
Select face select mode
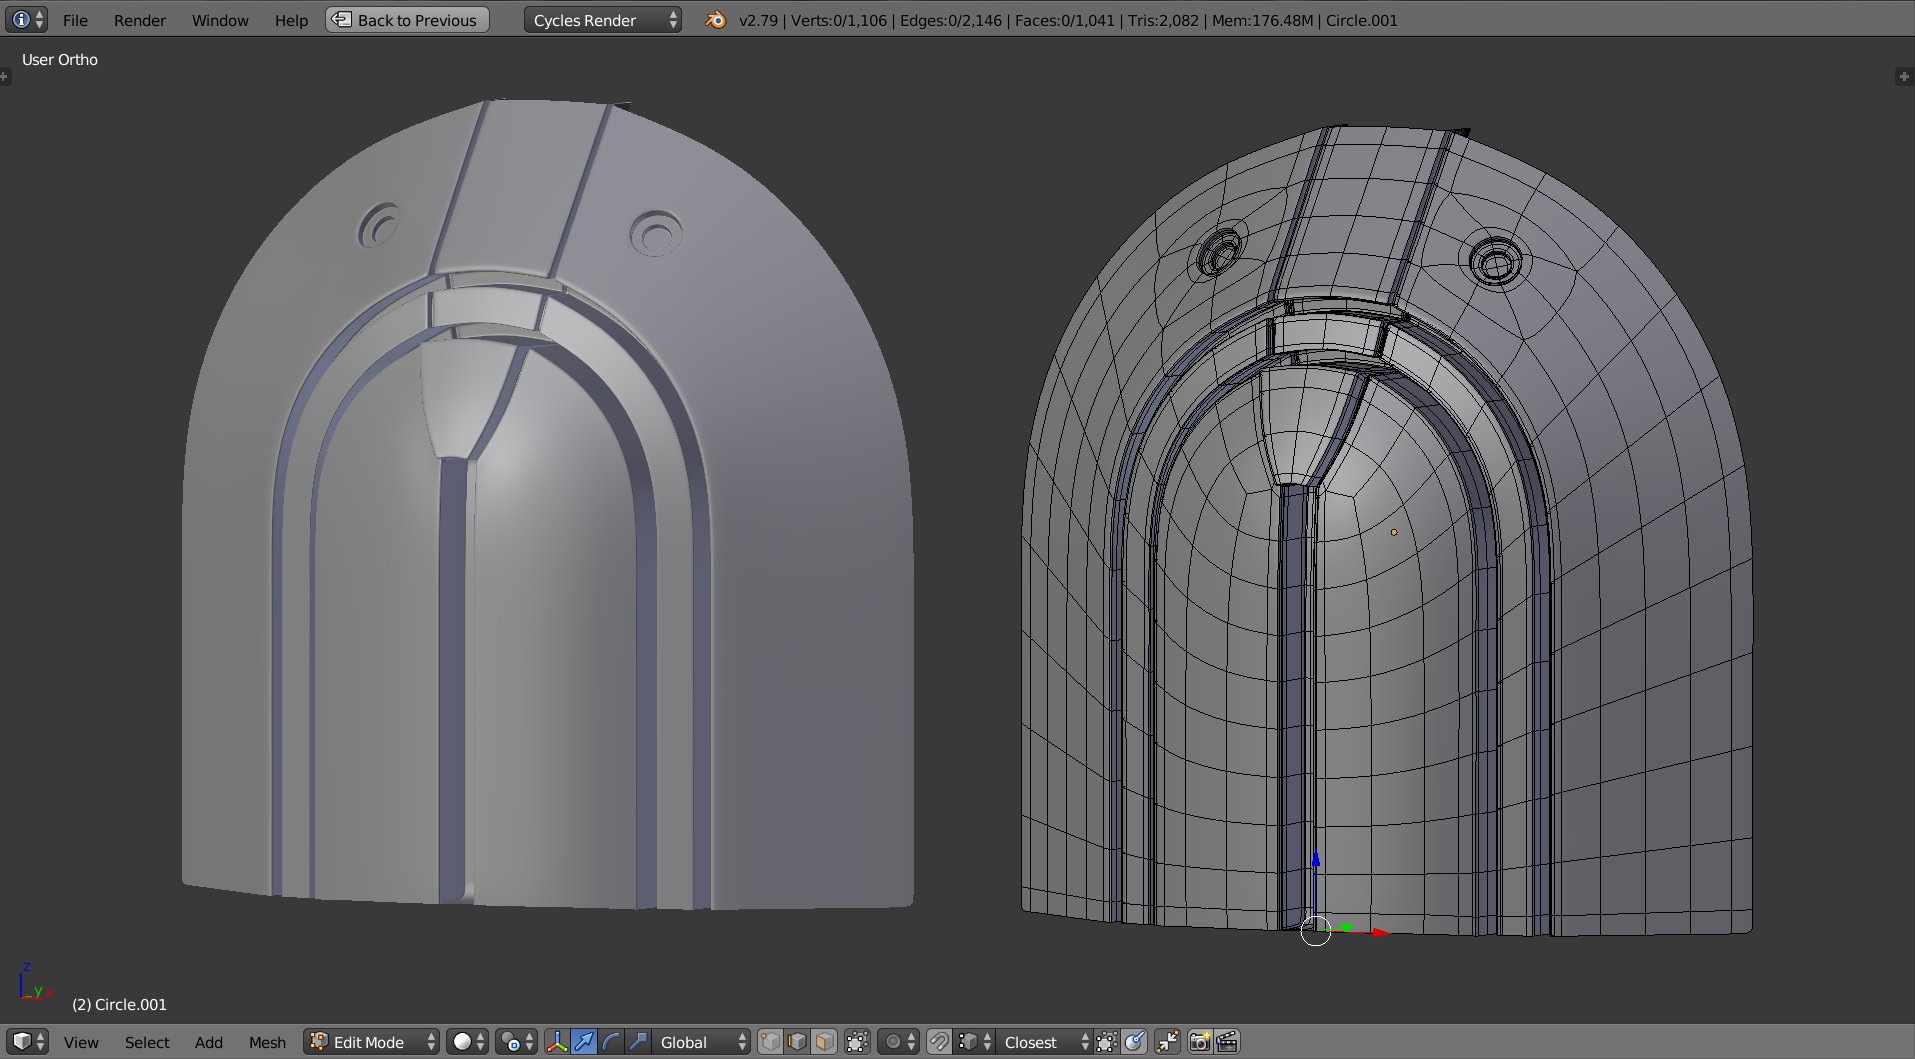[824, 1042]
